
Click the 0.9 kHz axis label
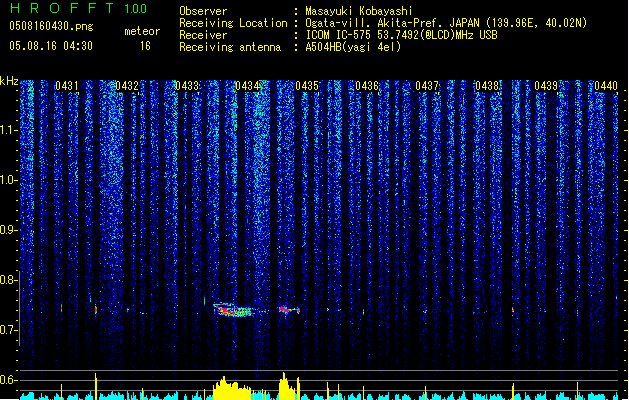pyautogui.click(x=8, y=230)
